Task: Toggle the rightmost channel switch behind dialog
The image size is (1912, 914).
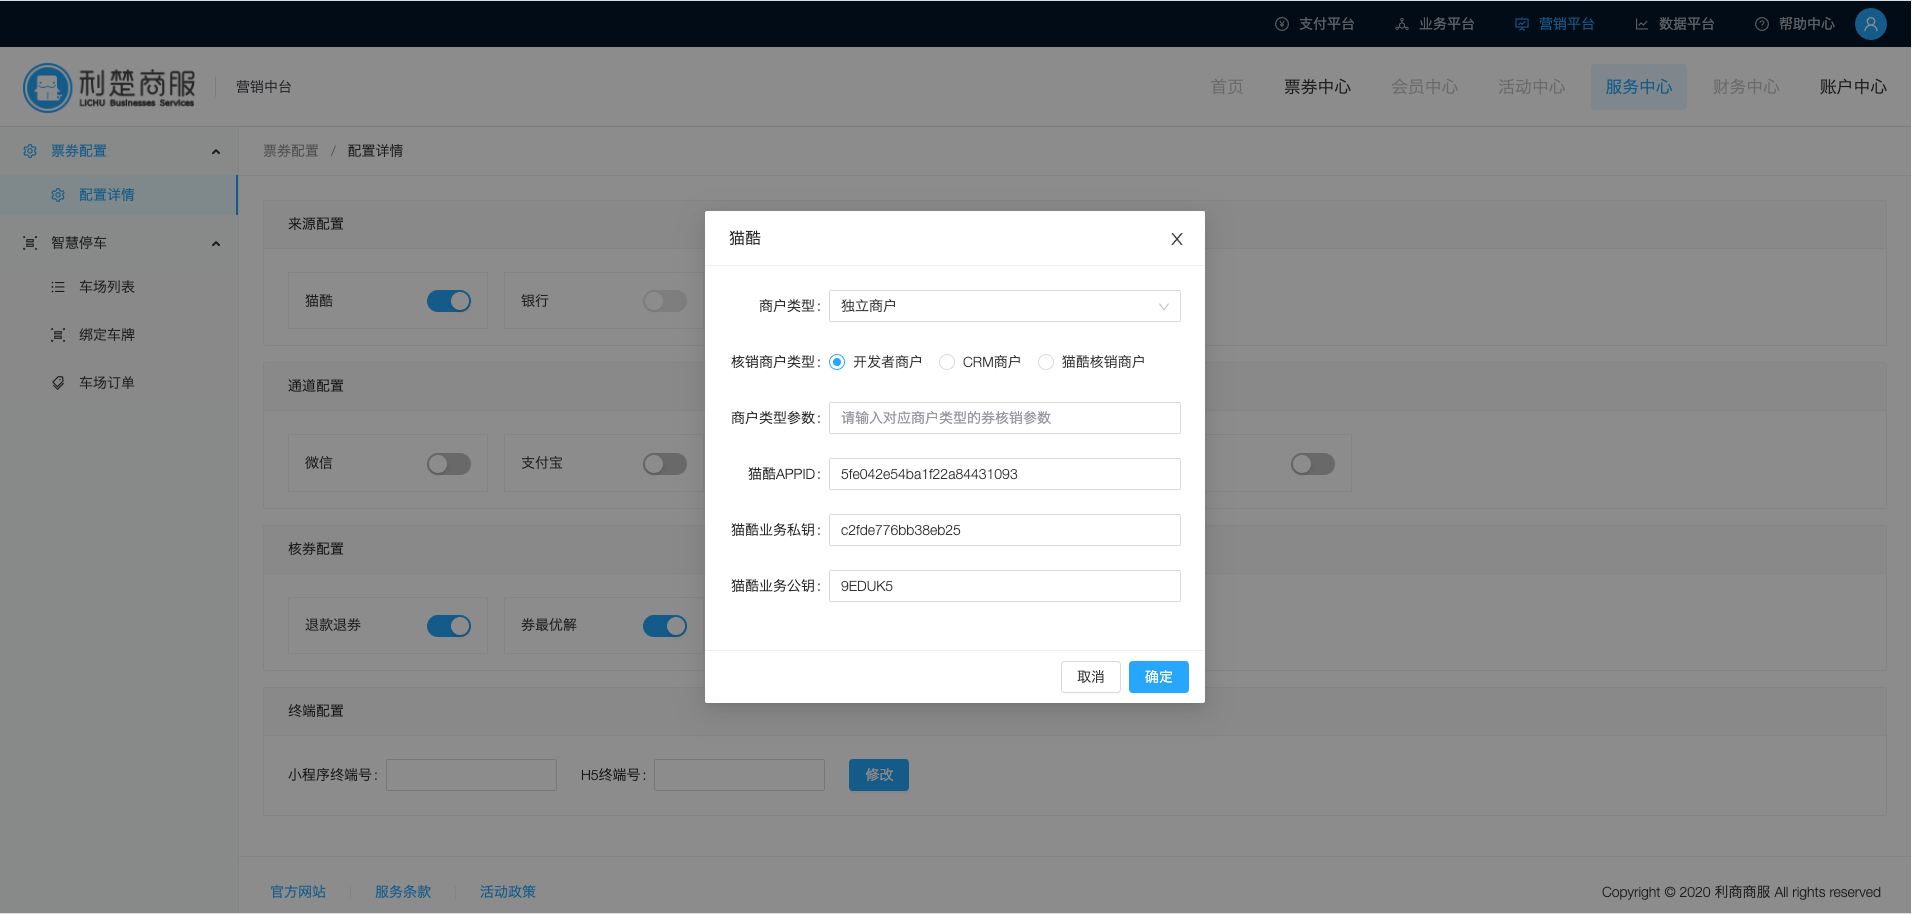Action: pyautogui.click(x=1313, y=464)
